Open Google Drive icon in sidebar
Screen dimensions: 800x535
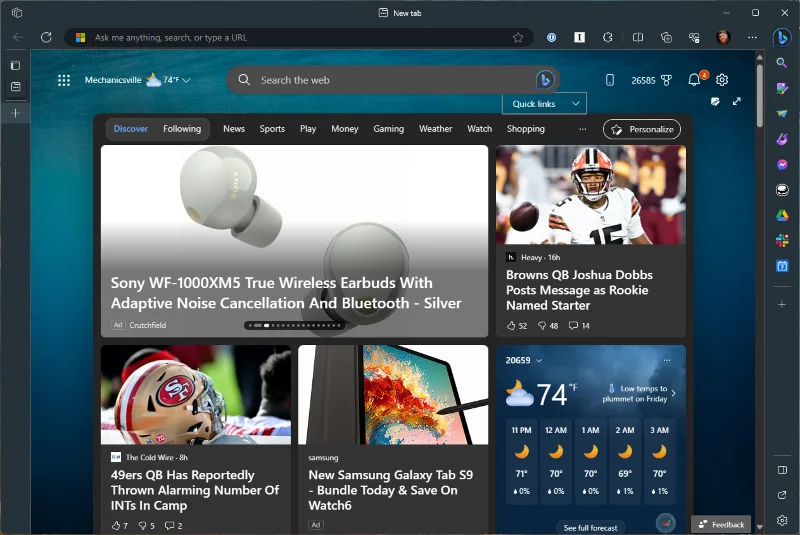(x=782, y=216)
